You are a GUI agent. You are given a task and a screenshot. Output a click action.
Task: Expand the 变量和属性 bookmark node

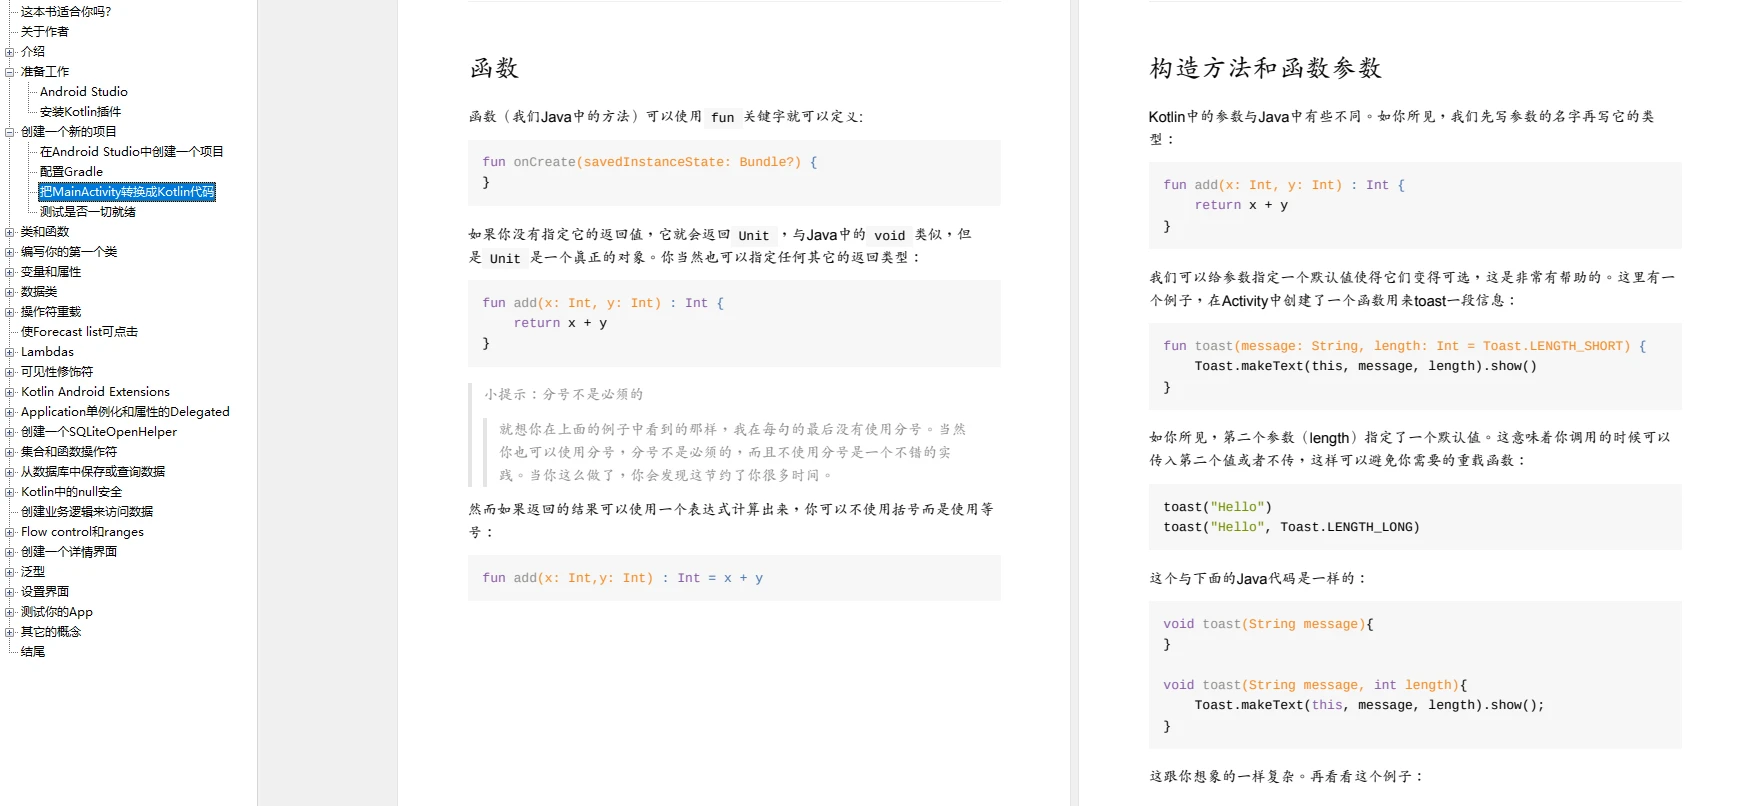(10, 272)
